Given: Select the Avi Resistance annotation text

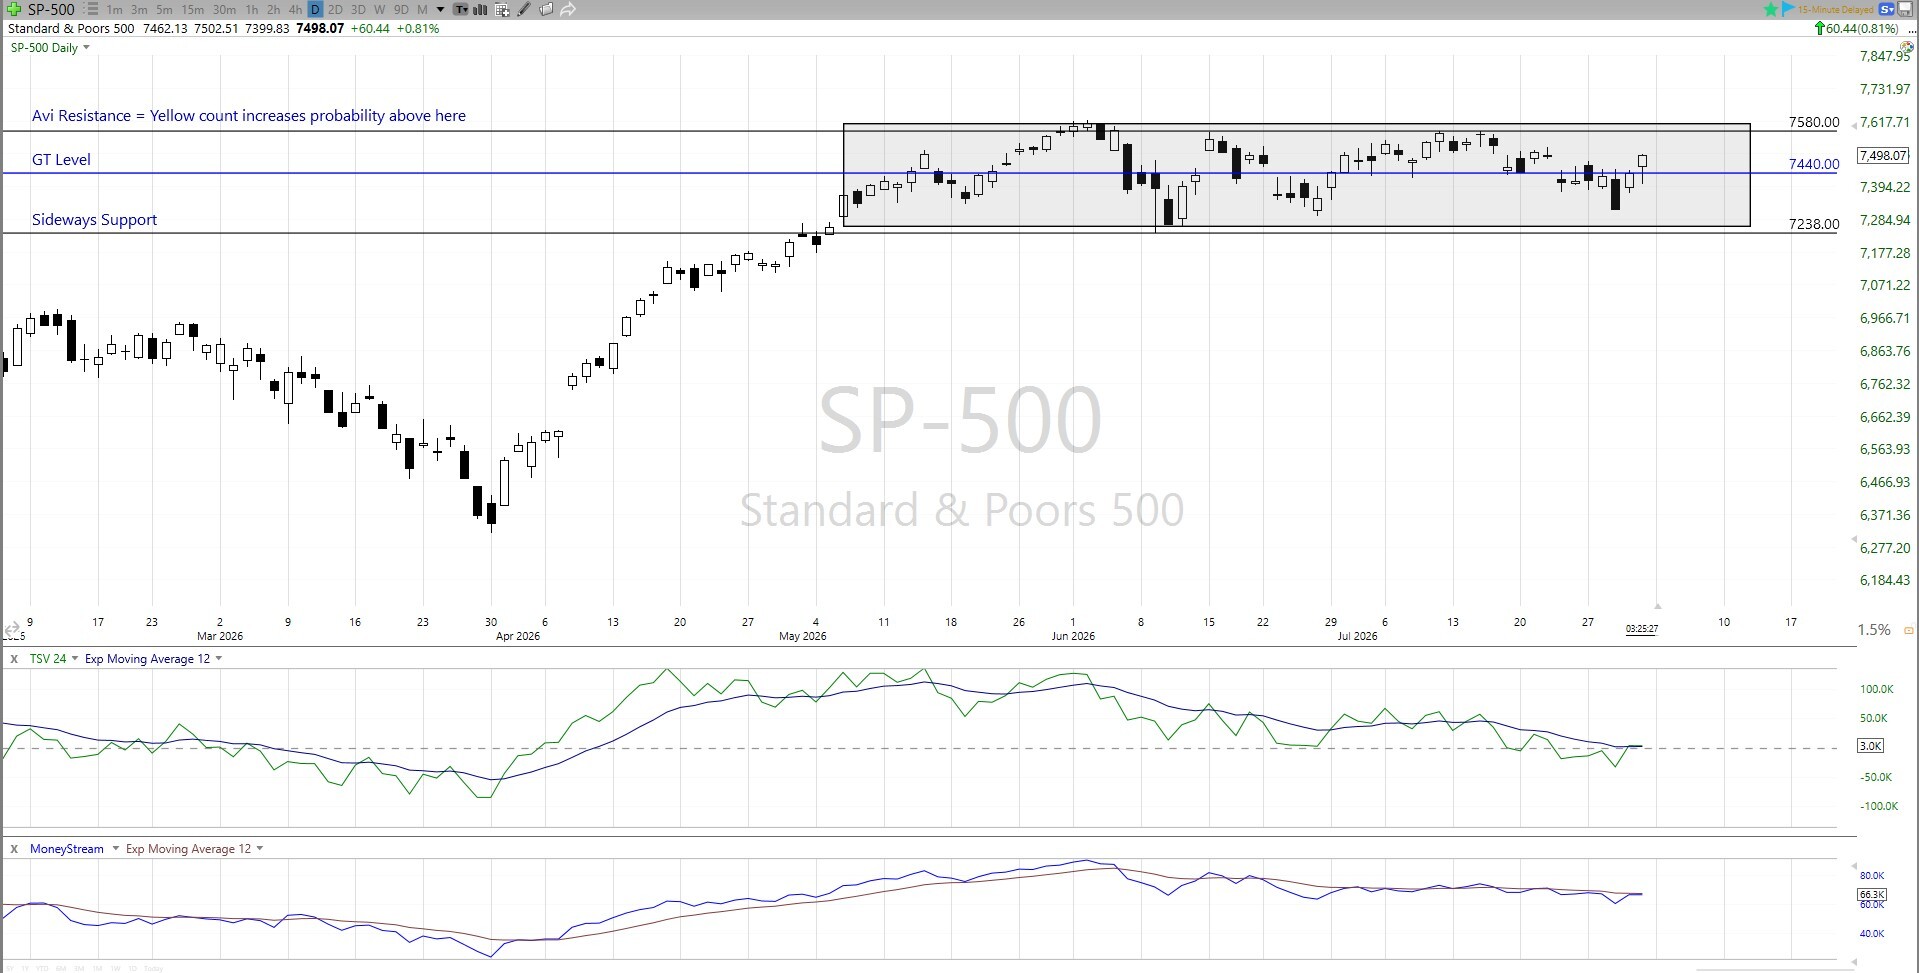Looking at the screenshot, I should pyautogui.click(x=249, y=116).
